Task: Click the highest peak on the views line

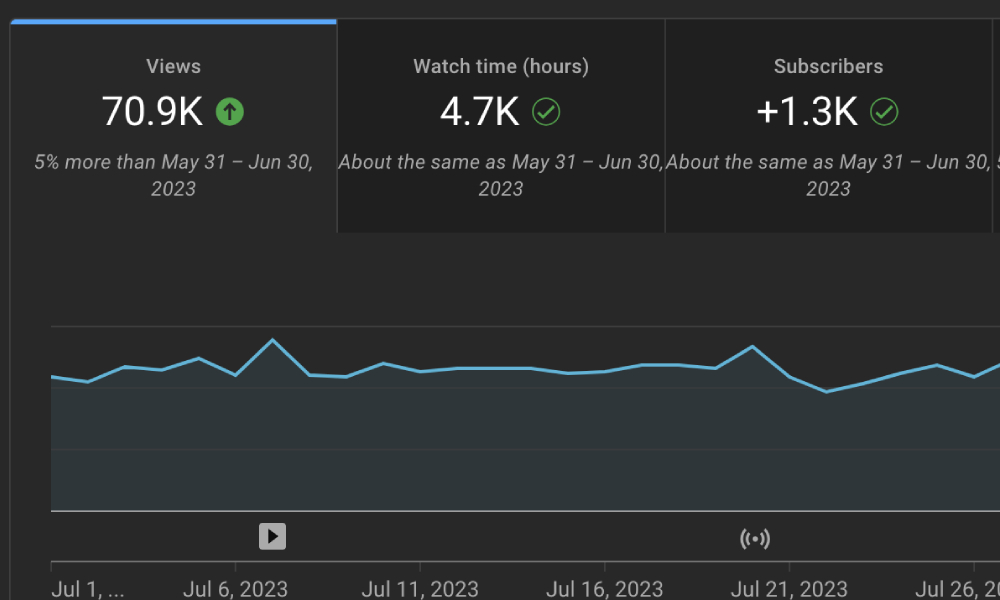Action: click(272, 340)
